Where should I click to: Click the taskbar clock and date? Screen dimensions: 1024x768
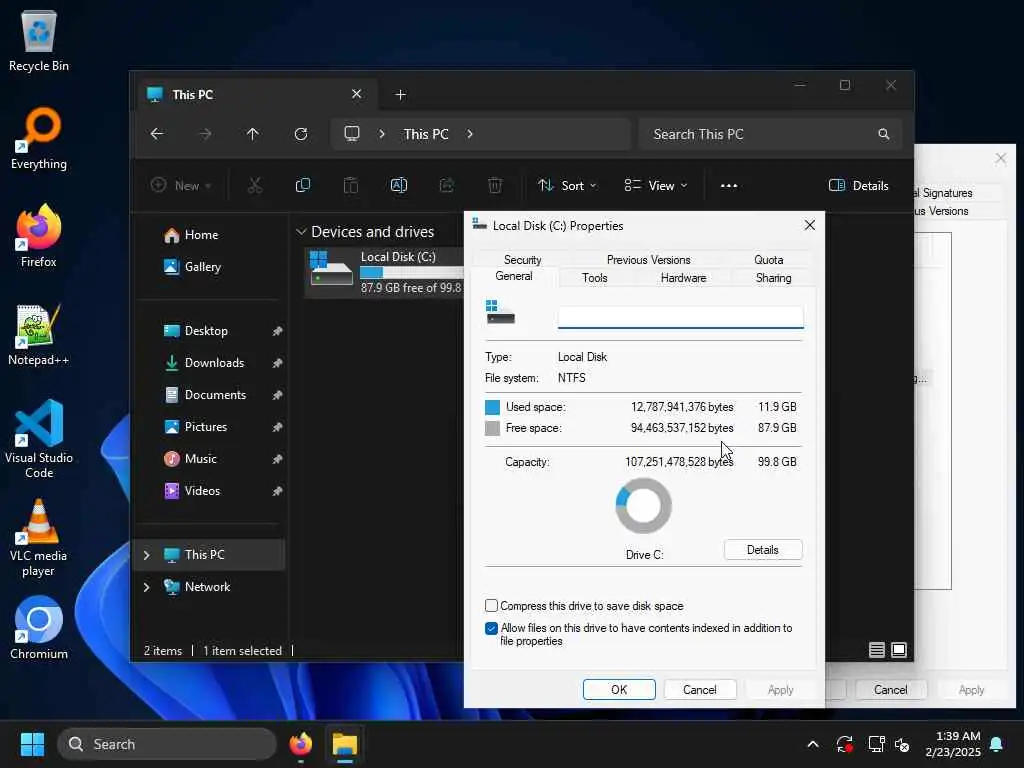(953, 744)
